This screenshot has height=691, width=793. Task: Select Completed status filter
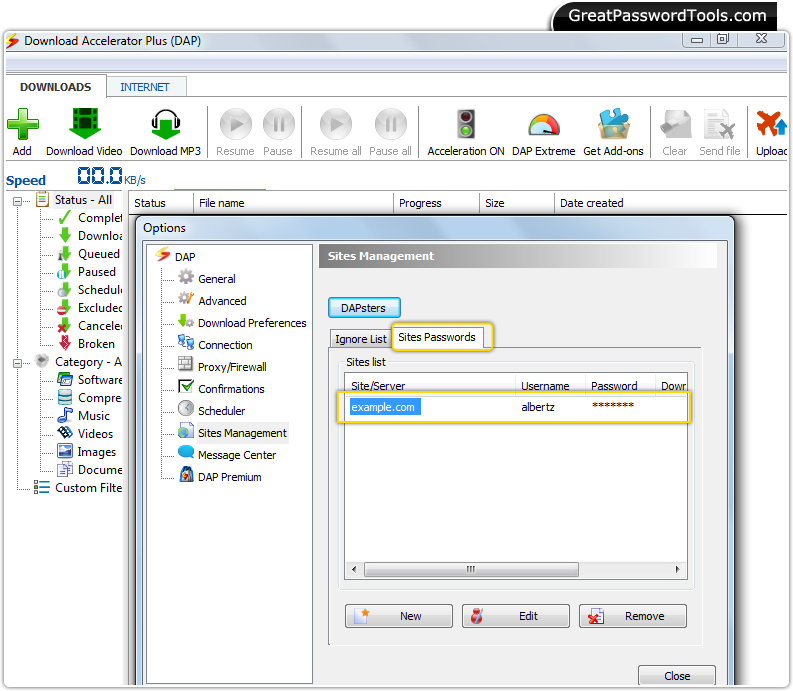(x=90, y=218)
